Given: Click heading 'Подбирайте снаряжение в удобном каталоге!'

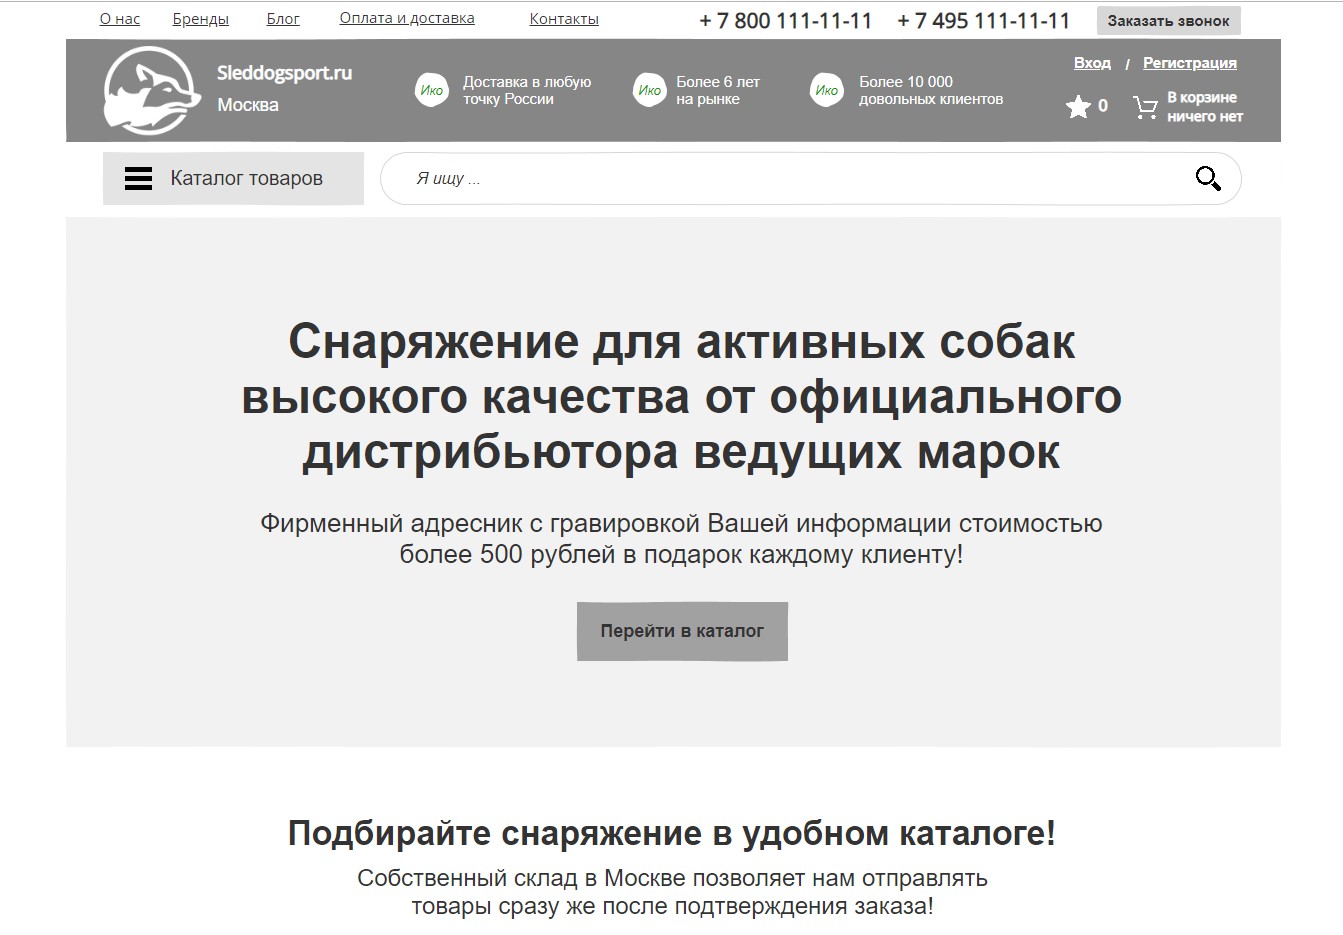Looking at the screenshot, I should 672,833.
